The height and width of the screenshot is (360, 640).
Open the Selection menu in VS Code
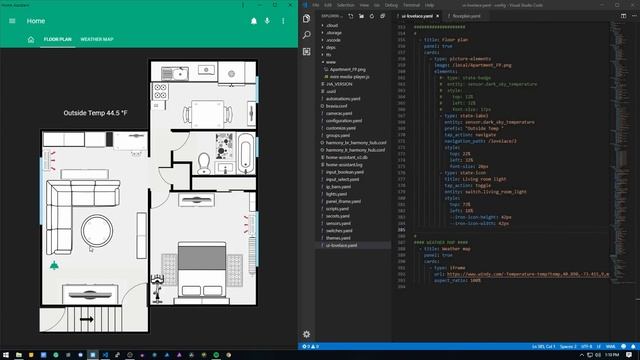click(345, 5)
